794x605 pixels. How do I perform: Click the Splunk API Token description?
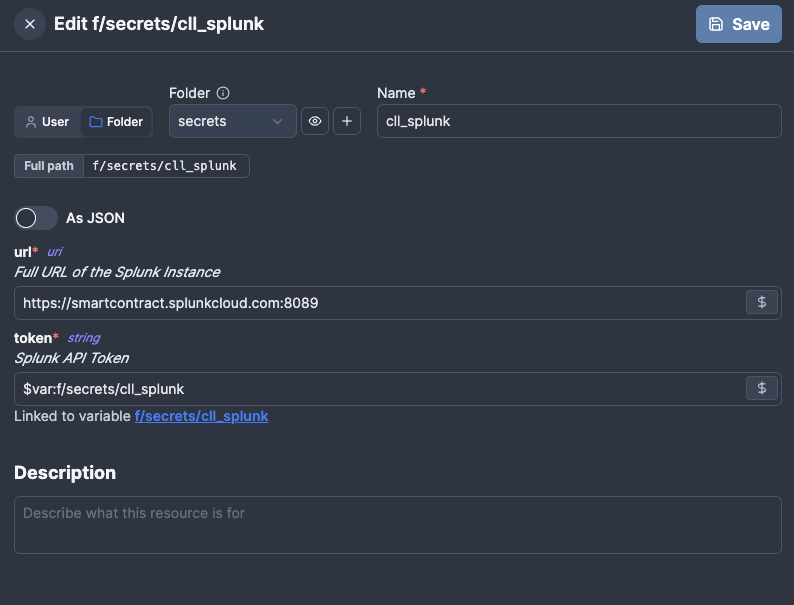(x=71, y=358)
